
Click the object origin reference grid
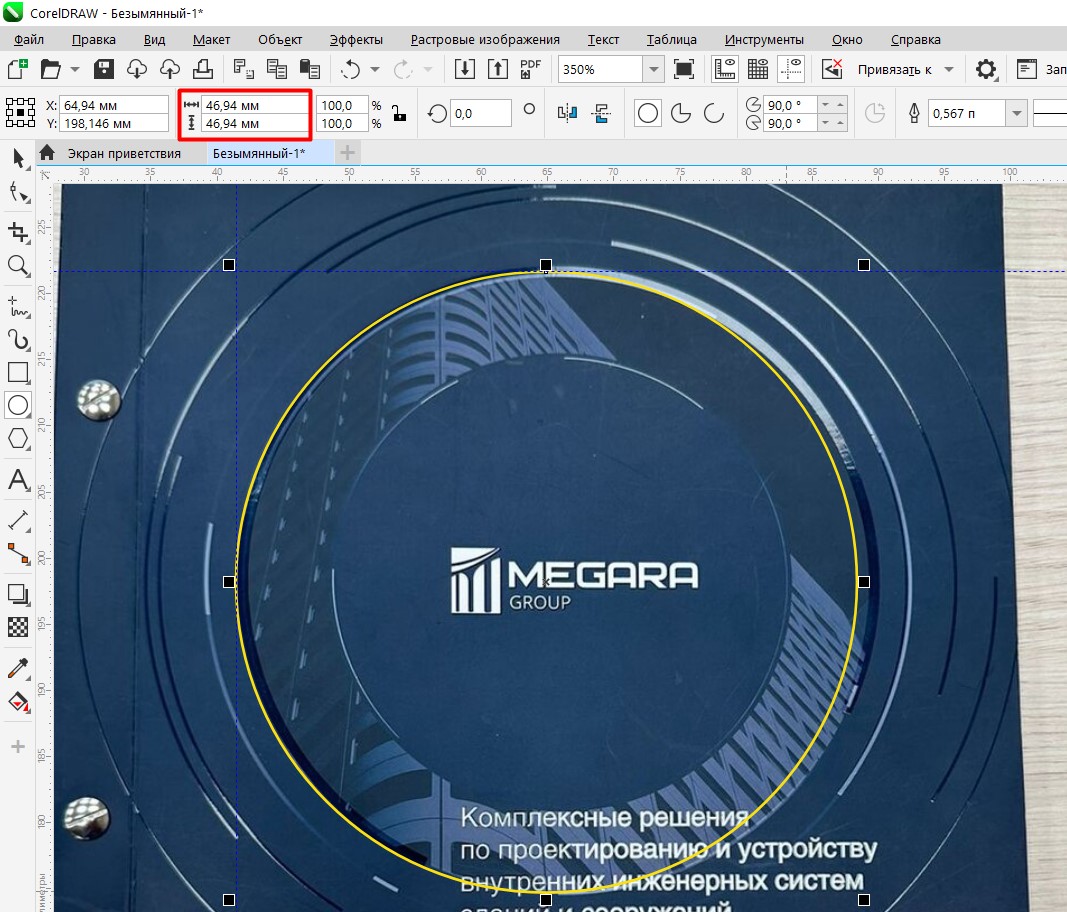(x=20, y=113)
